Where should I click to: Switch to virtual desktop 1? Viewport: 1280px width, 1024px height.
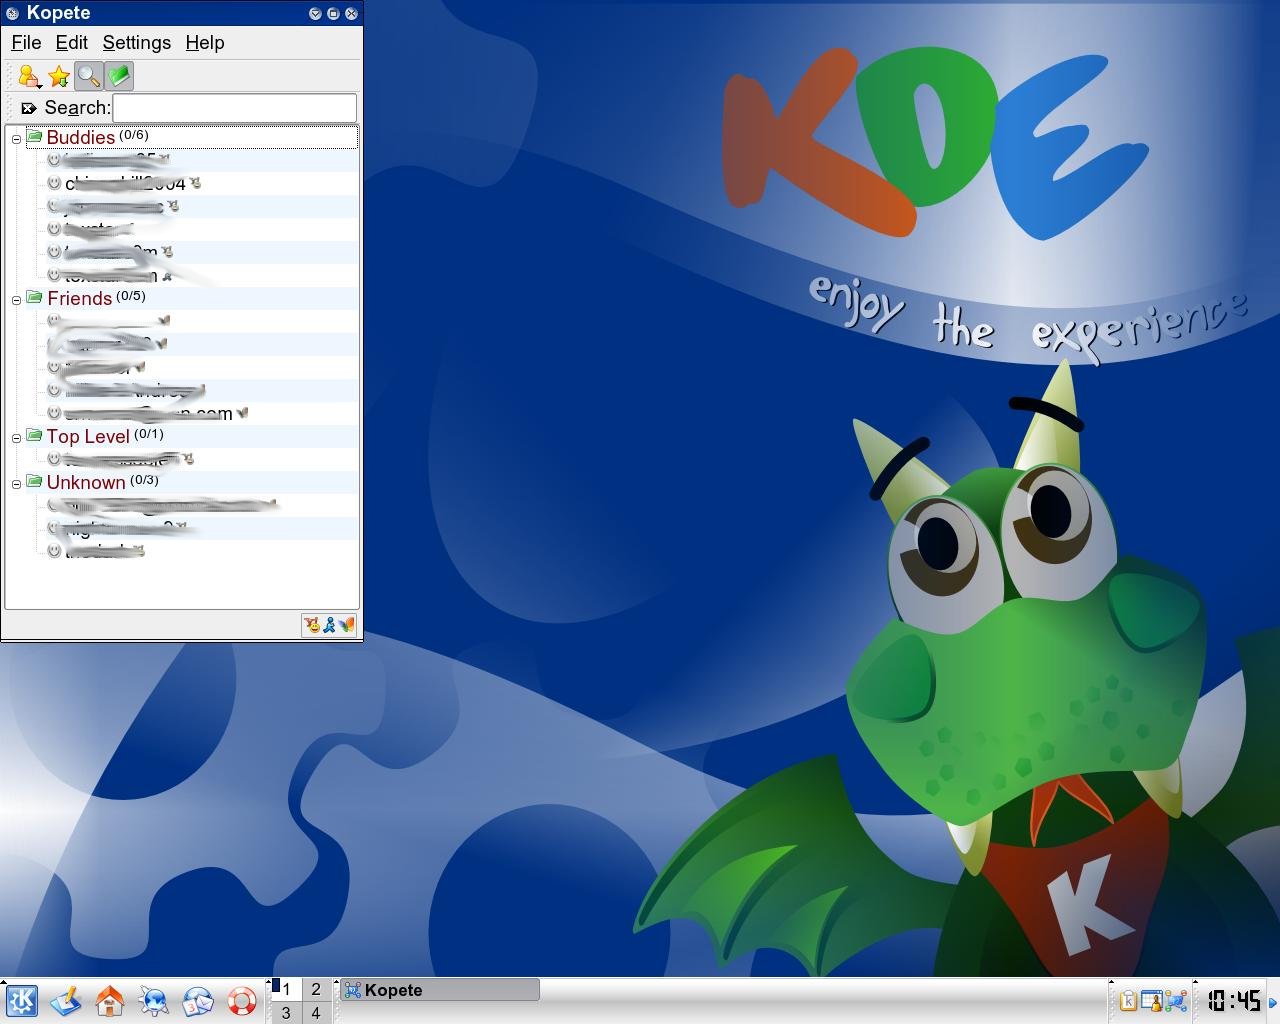point(286,989)
